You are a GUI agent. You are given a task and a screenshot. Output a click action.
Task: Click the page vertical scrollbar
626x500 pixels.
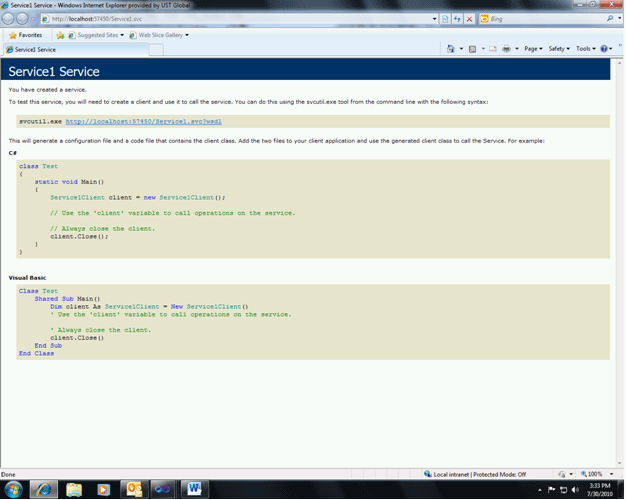620,264
